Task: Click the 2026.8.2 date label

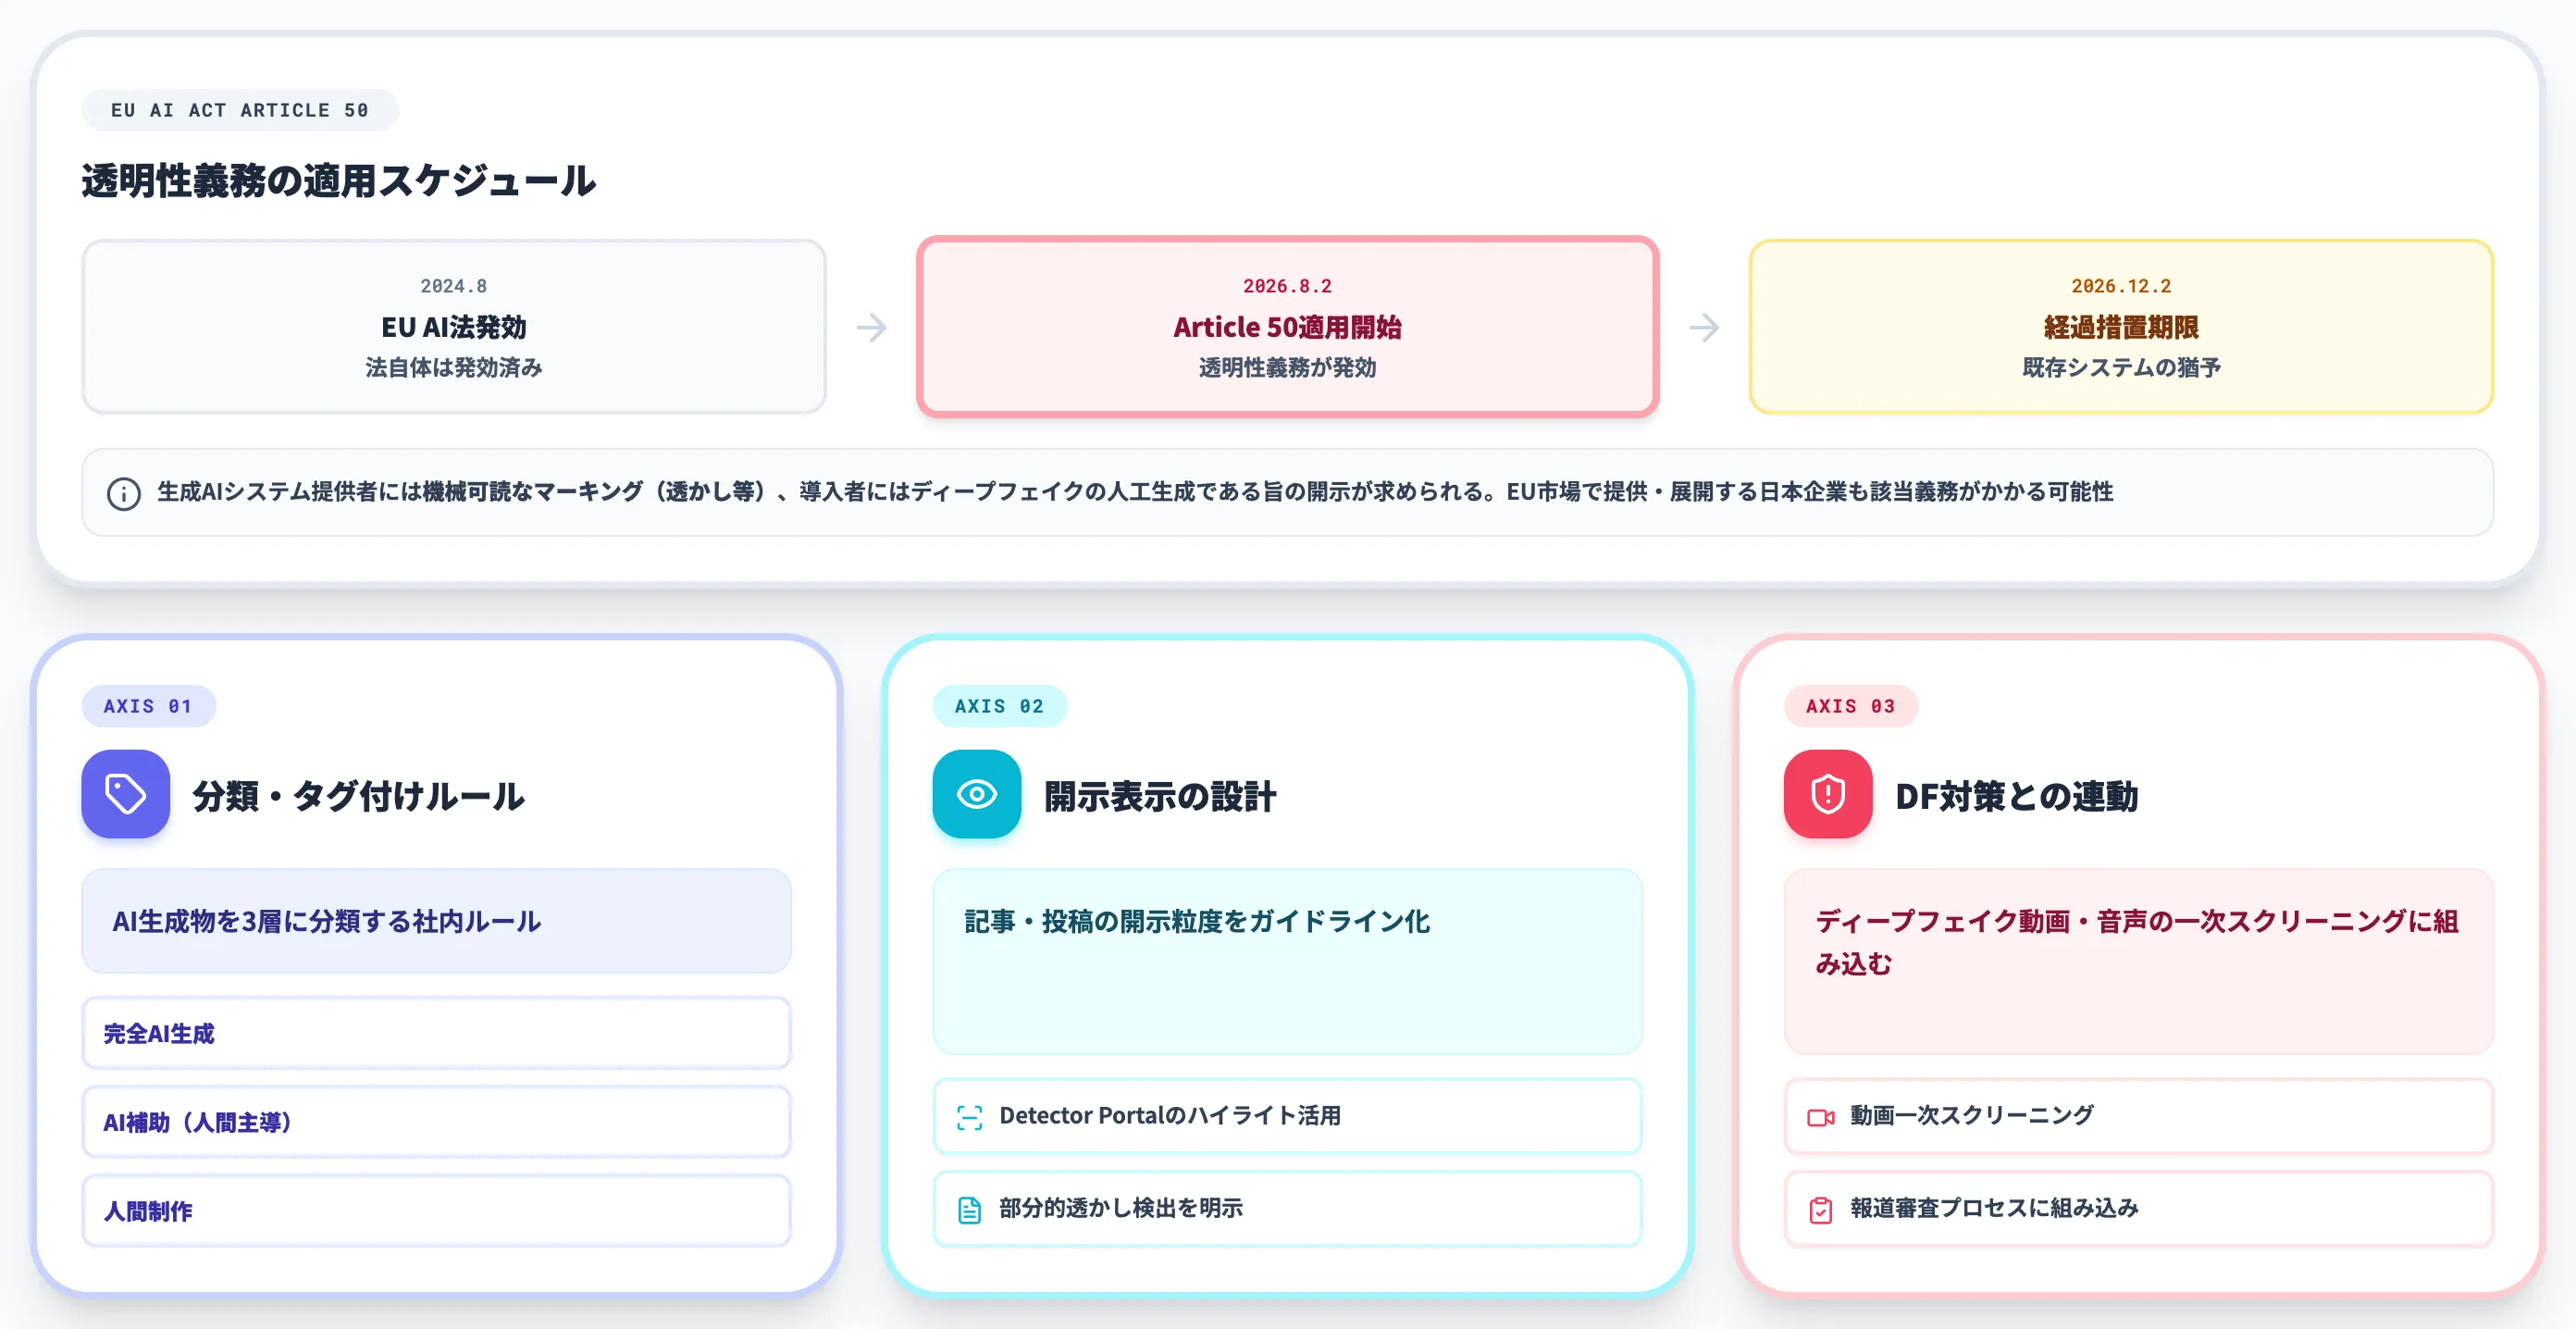Action: pos(1287,286)
